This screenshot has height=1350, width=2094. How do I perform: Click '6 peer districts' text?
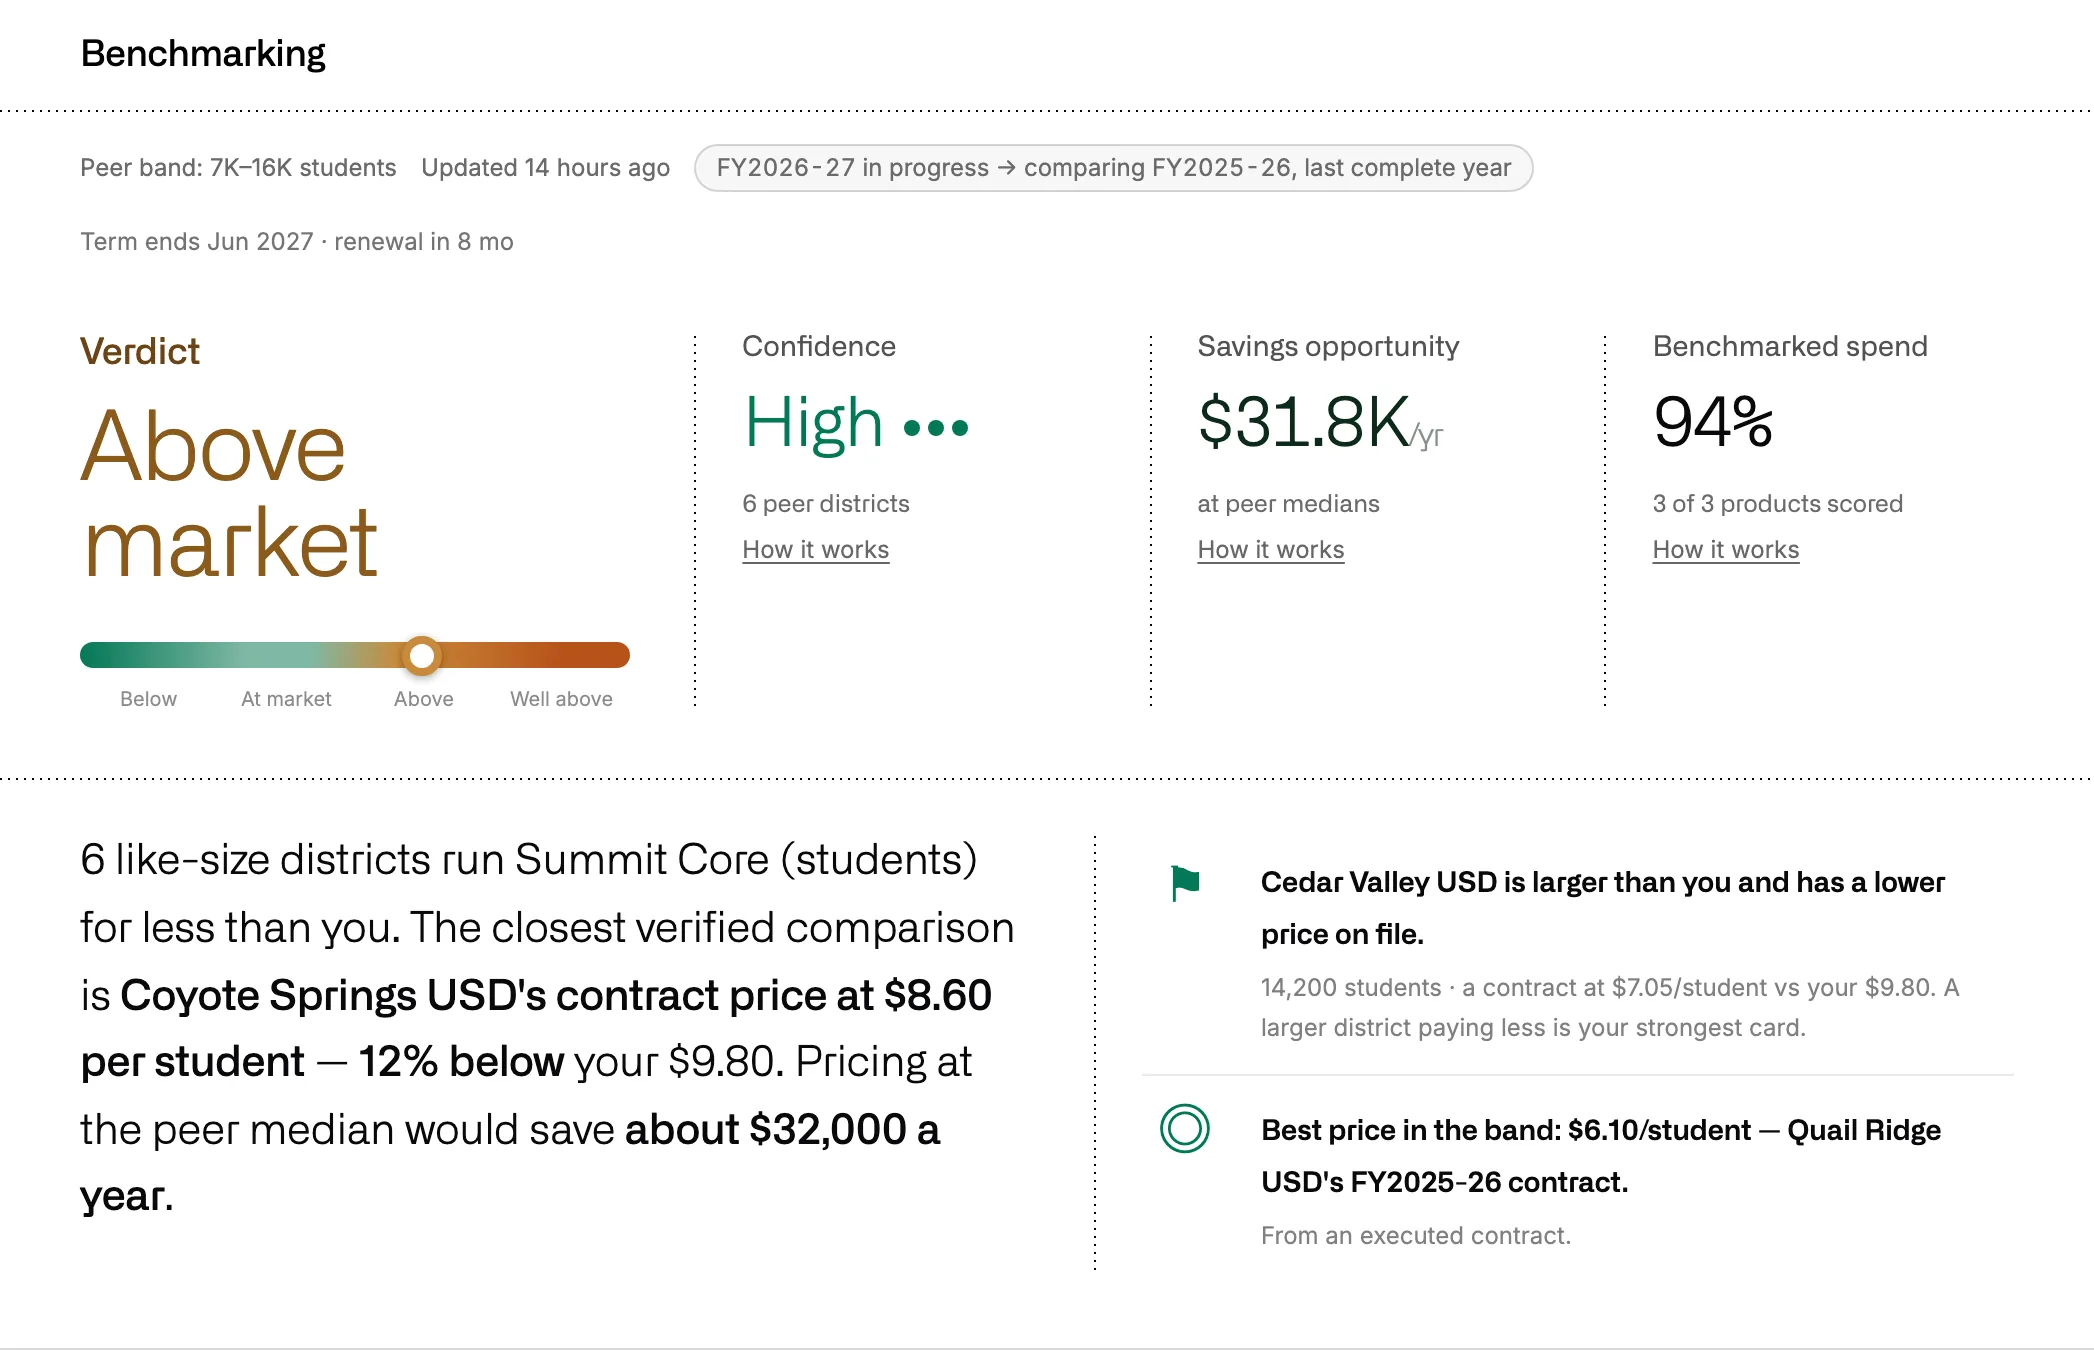pos(826,504)
